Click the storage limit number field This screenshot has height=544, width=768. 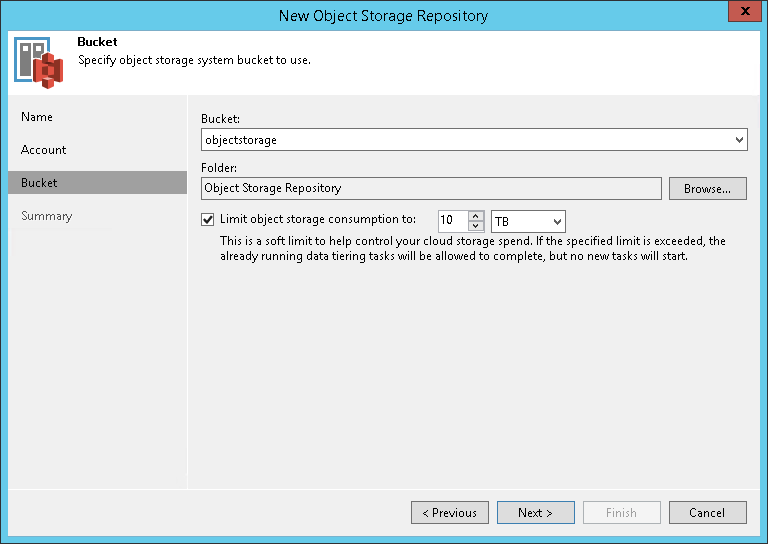tap(453, 221)
